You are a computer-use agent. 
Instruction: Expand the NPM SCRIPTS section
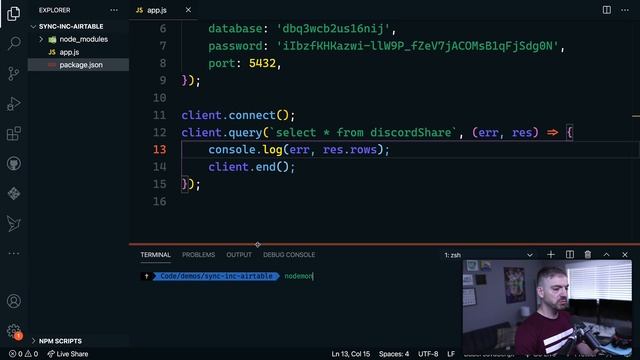(x=60, y=341)
